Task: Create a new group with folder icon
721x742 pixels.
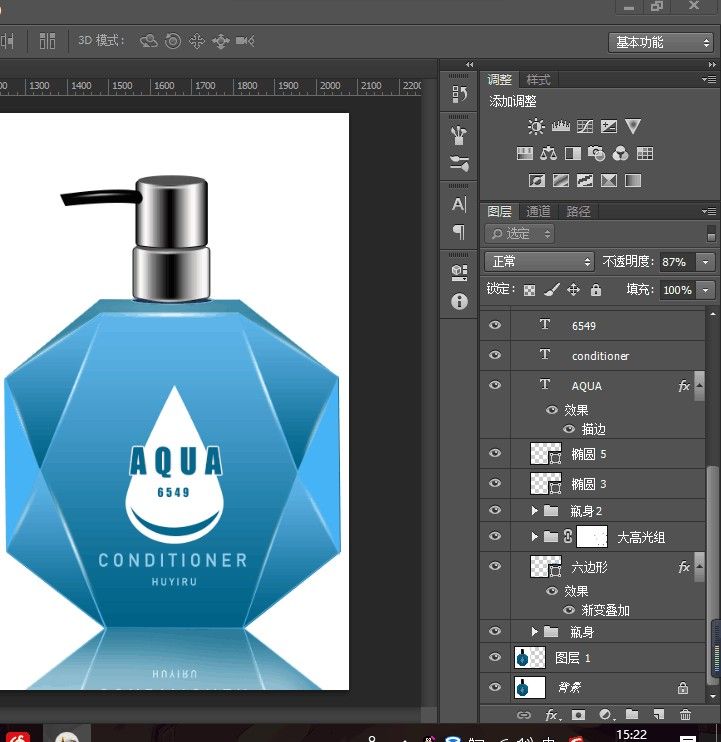Action: pyautogui.click(x=632, y=715)
